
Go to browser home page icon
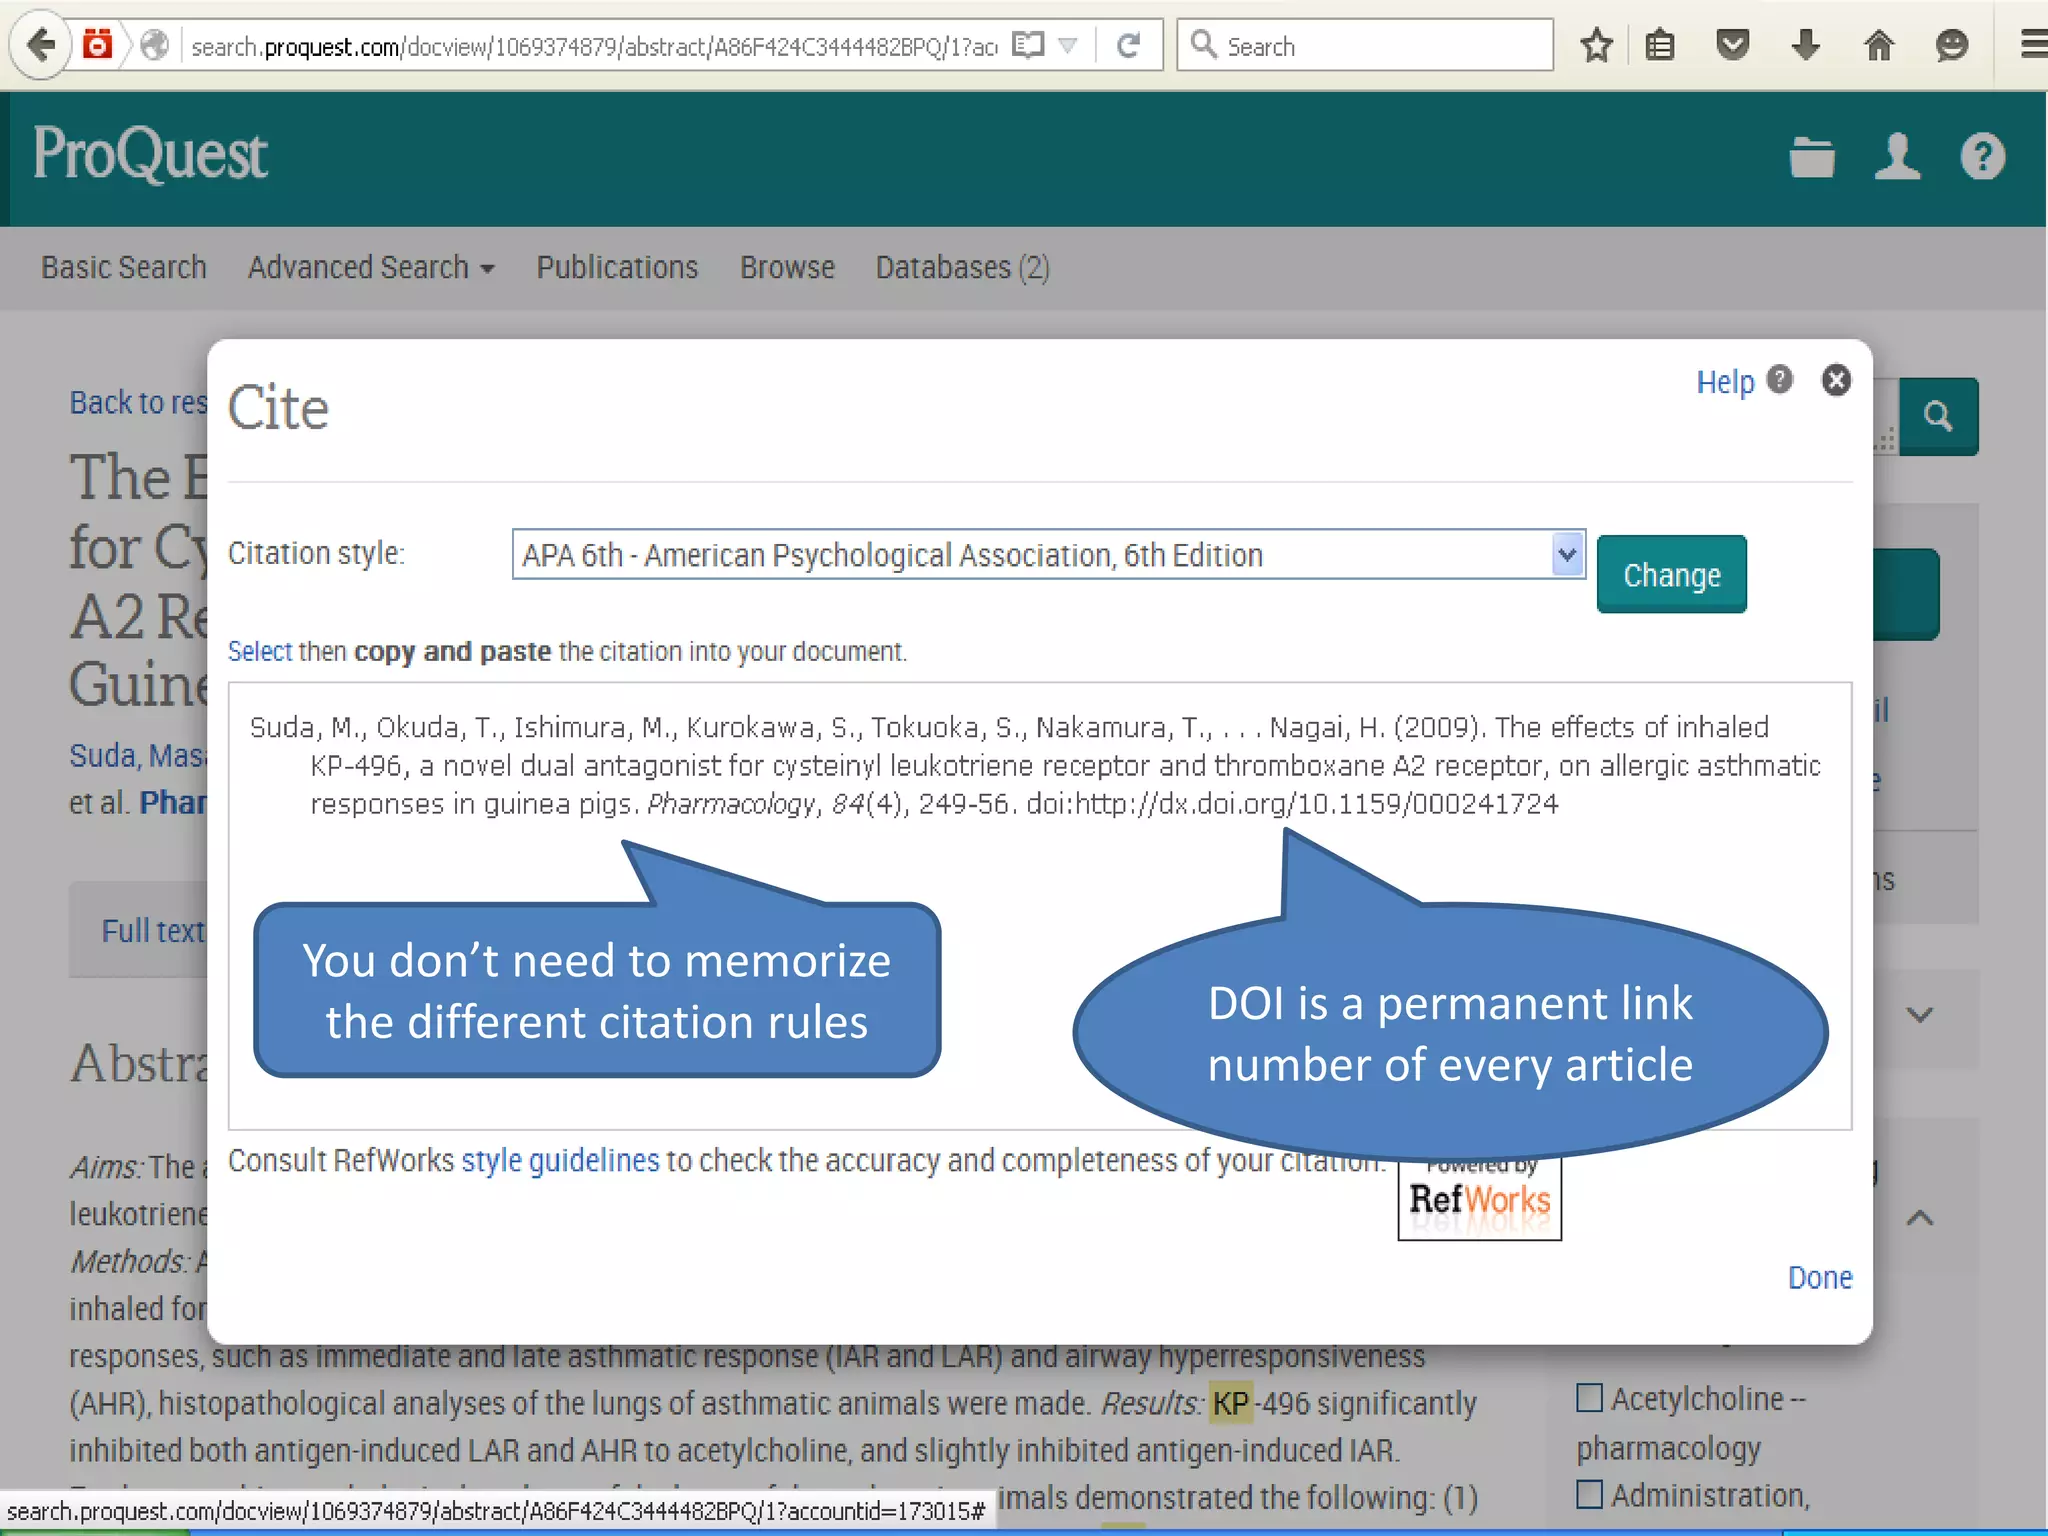tap(1879, 45)
